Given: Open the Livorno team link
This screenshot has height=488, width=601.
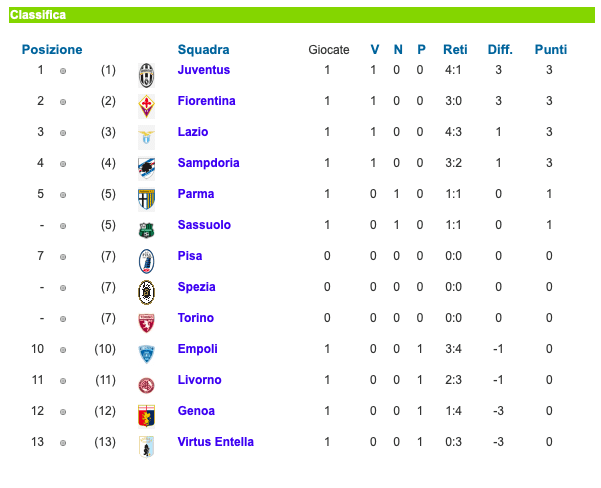Looking at the screenshot, I should 200,380.
